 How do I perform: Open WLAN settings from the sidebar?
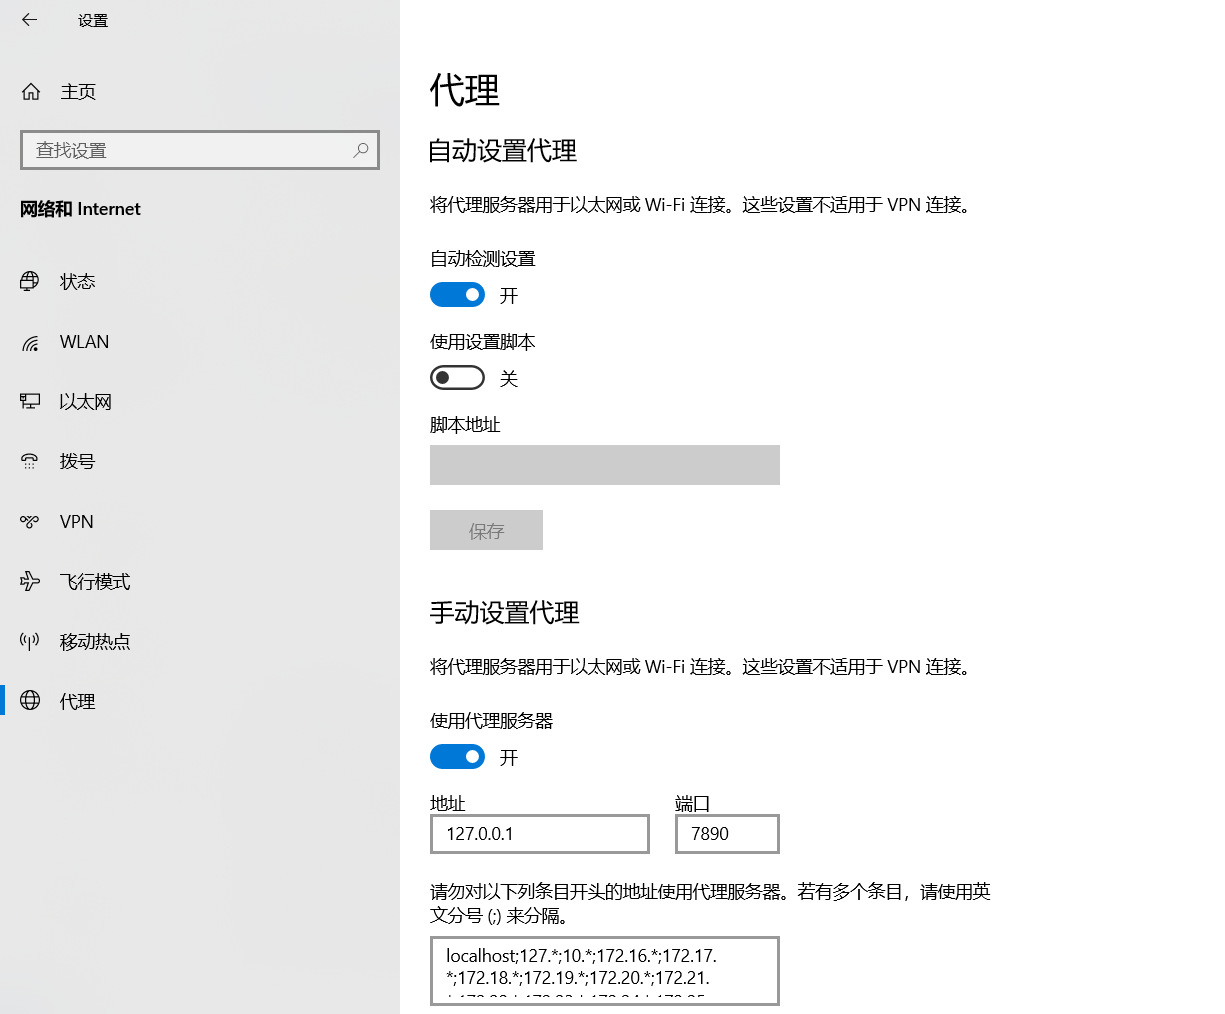pyautogui.click(x=30, y=341)
